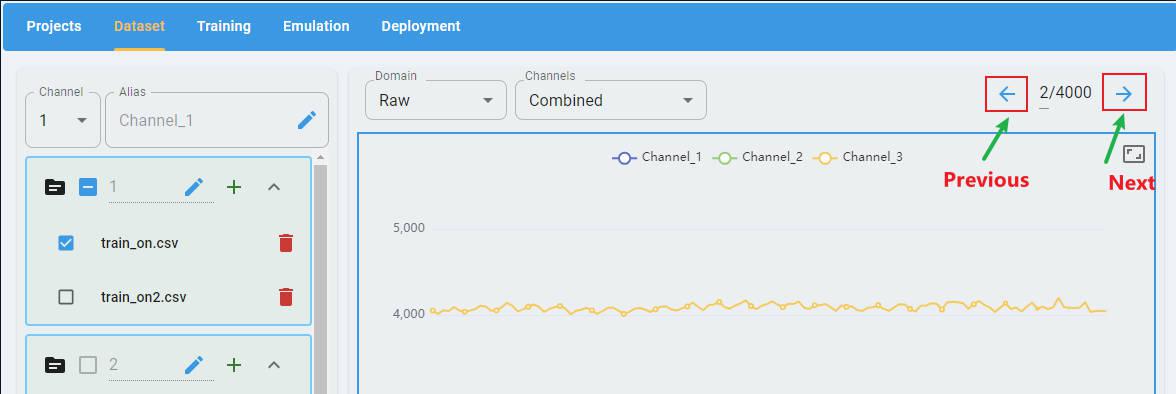Delete train_on.csv with trash icon
The image size is (1176, 394).
tap(286, 243)
